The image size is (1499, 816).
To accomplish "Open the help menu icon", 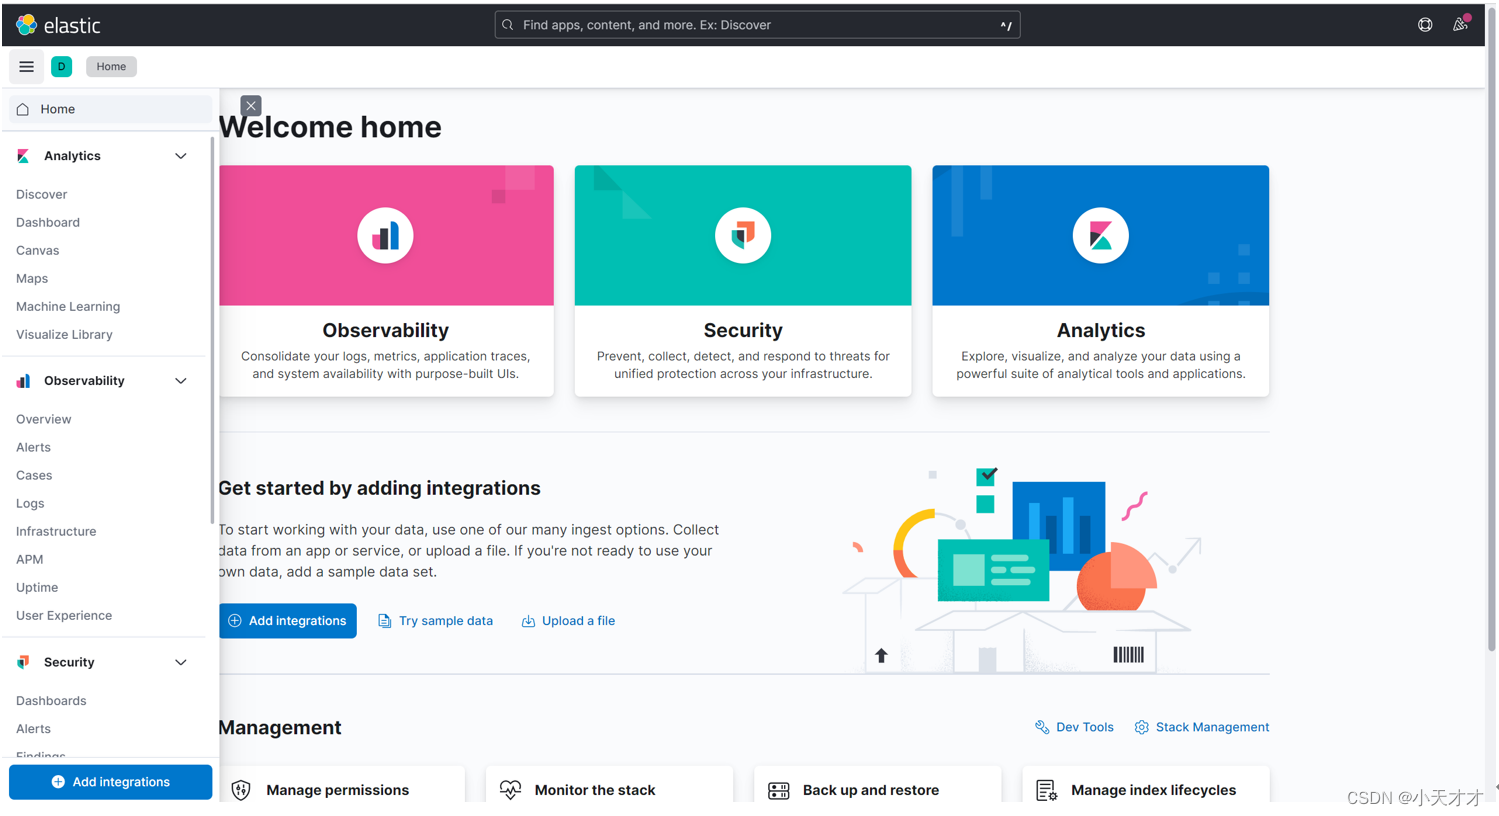I will point(1425,25).
